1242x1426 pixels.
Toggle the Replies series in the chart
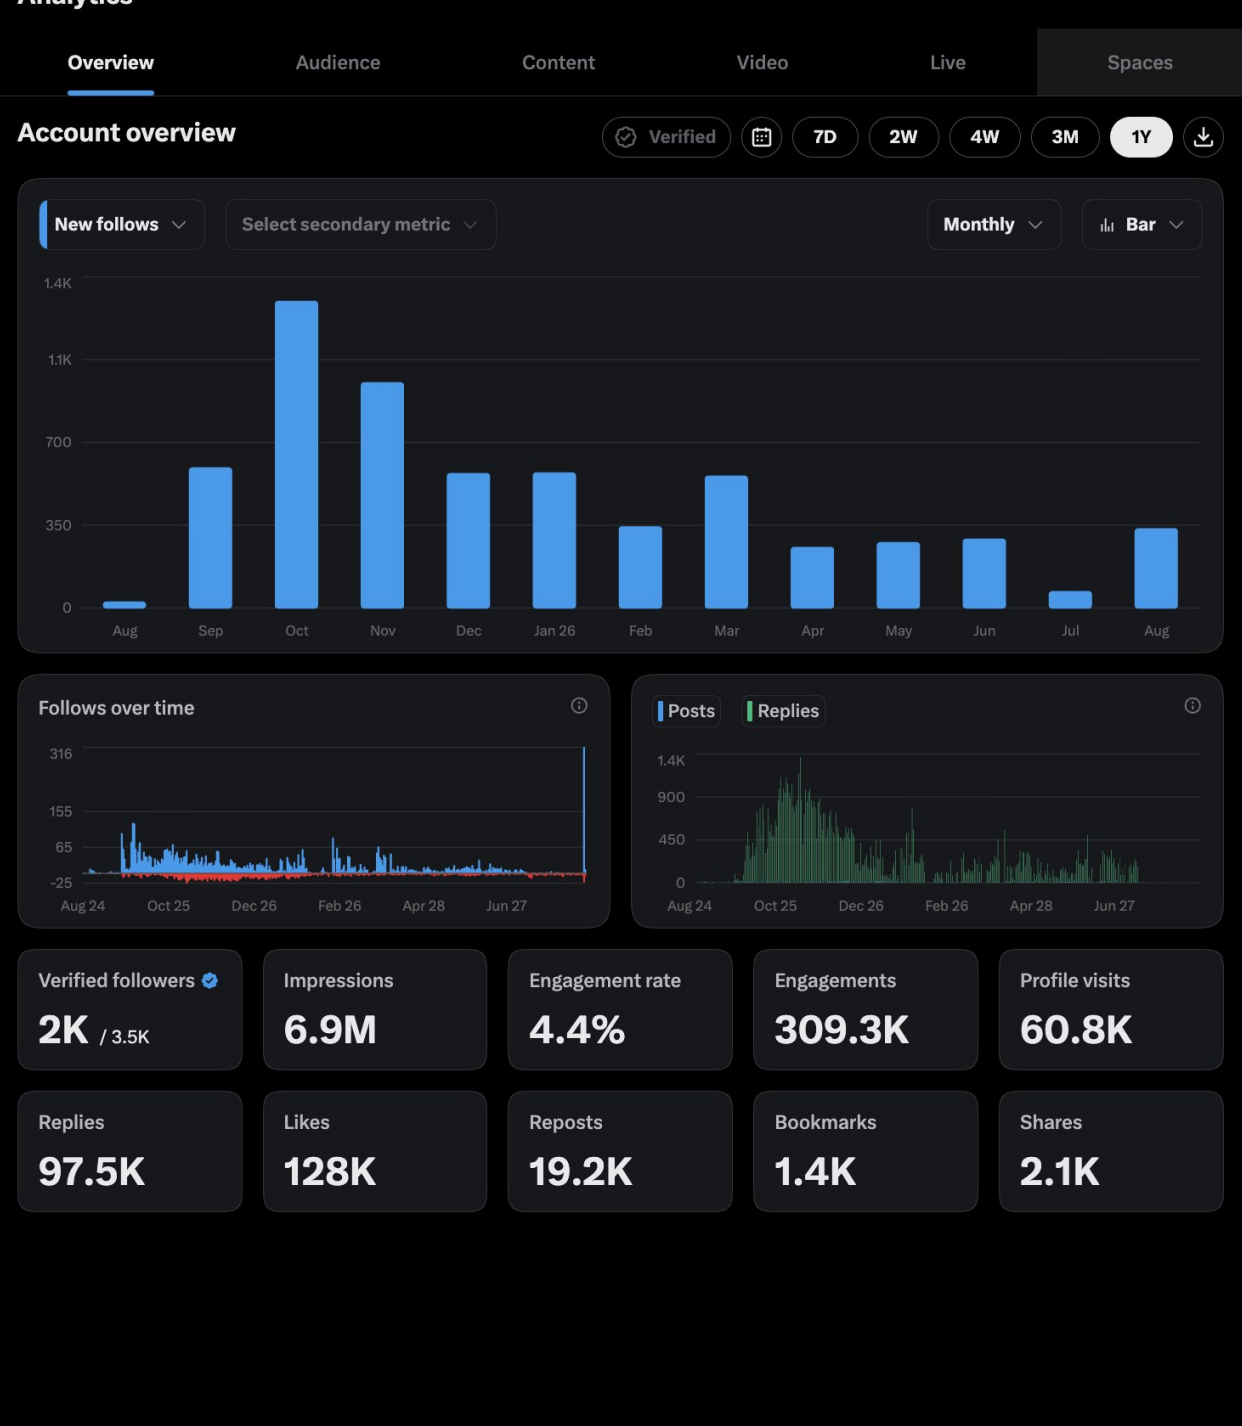pos(783,711)
